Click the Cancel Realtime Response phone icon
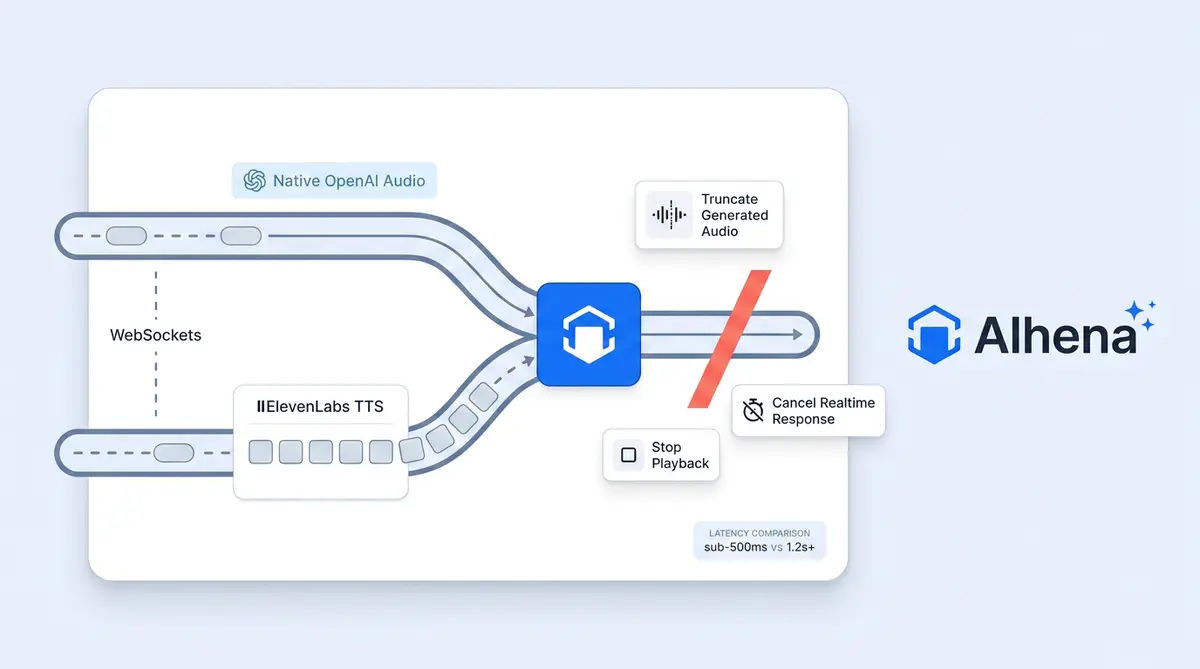Image resolution: width=1200 pixels, height=669 pixels. (752, 410)
